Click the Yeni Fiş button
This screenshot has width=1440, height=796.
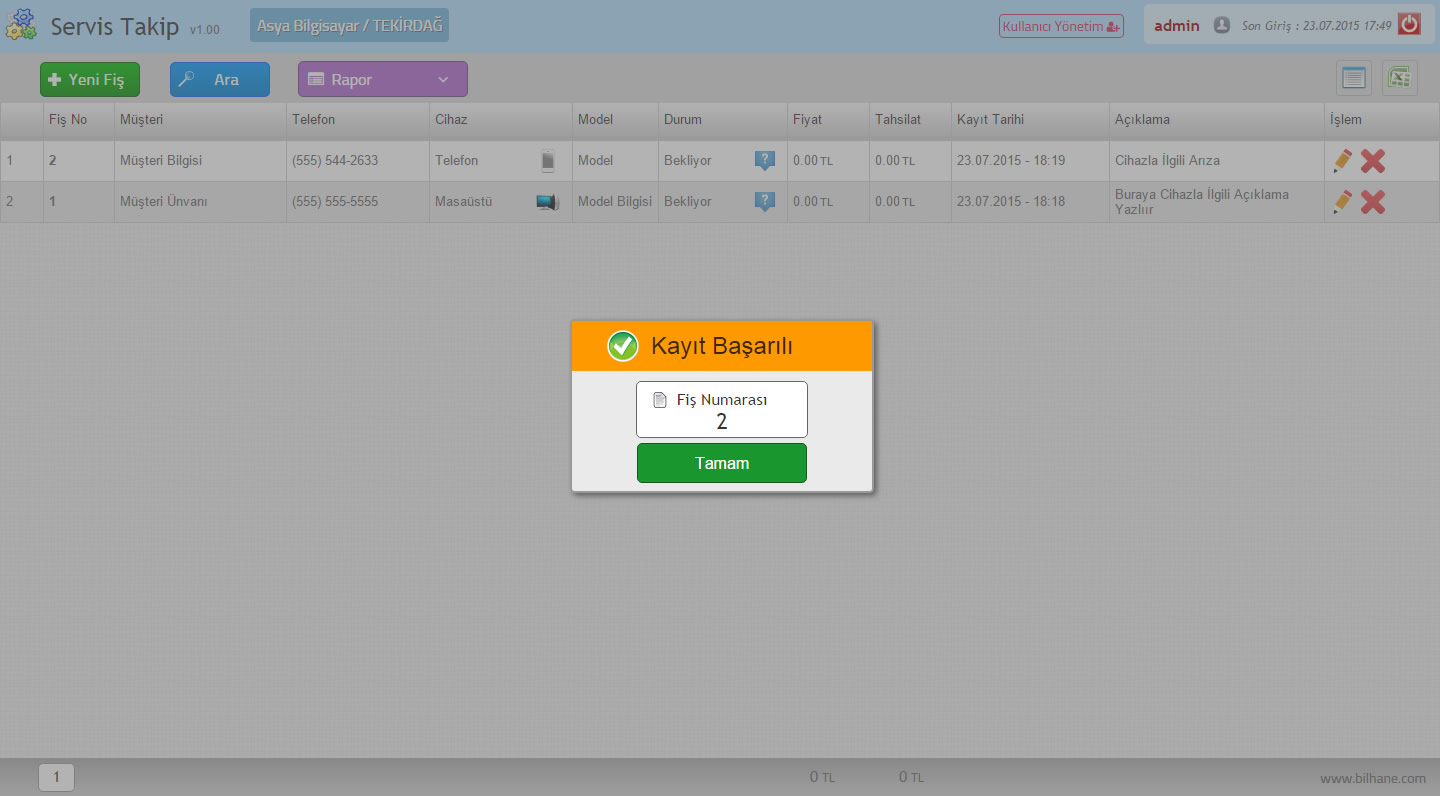coord(90,79)
